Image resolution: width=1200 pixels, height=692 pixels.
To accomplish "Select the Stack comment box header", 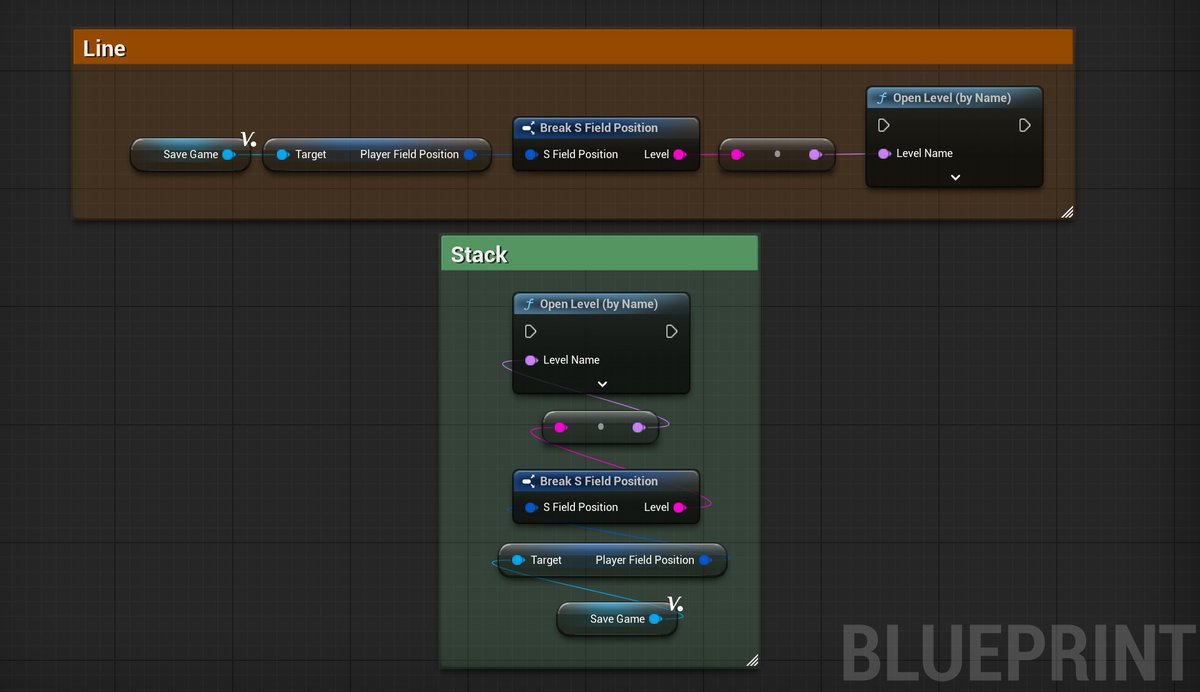I will 599,254.
